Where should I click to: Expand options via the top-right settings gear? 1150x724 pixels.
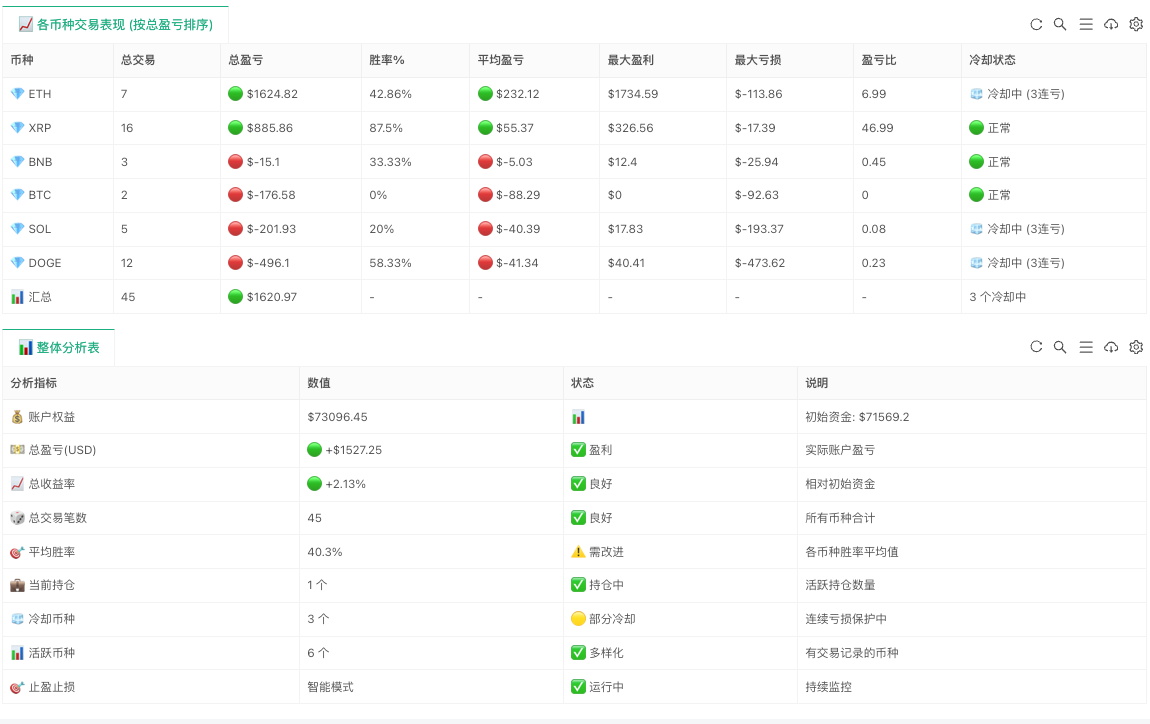tap(1135, 24)
